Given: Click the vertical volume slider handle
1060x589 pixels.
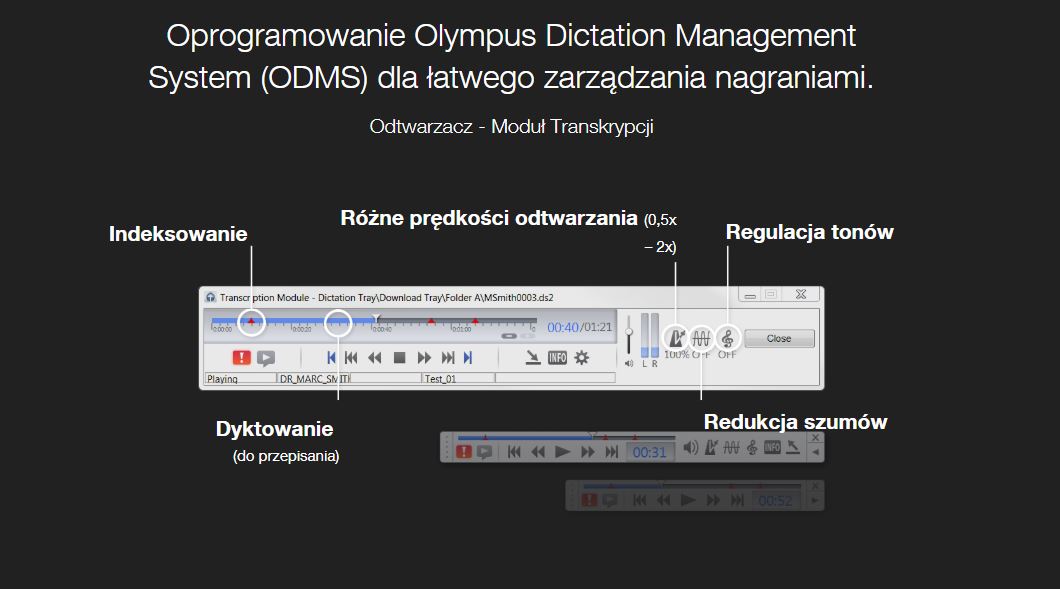Looking at the screenshot, I should [629, 333].
